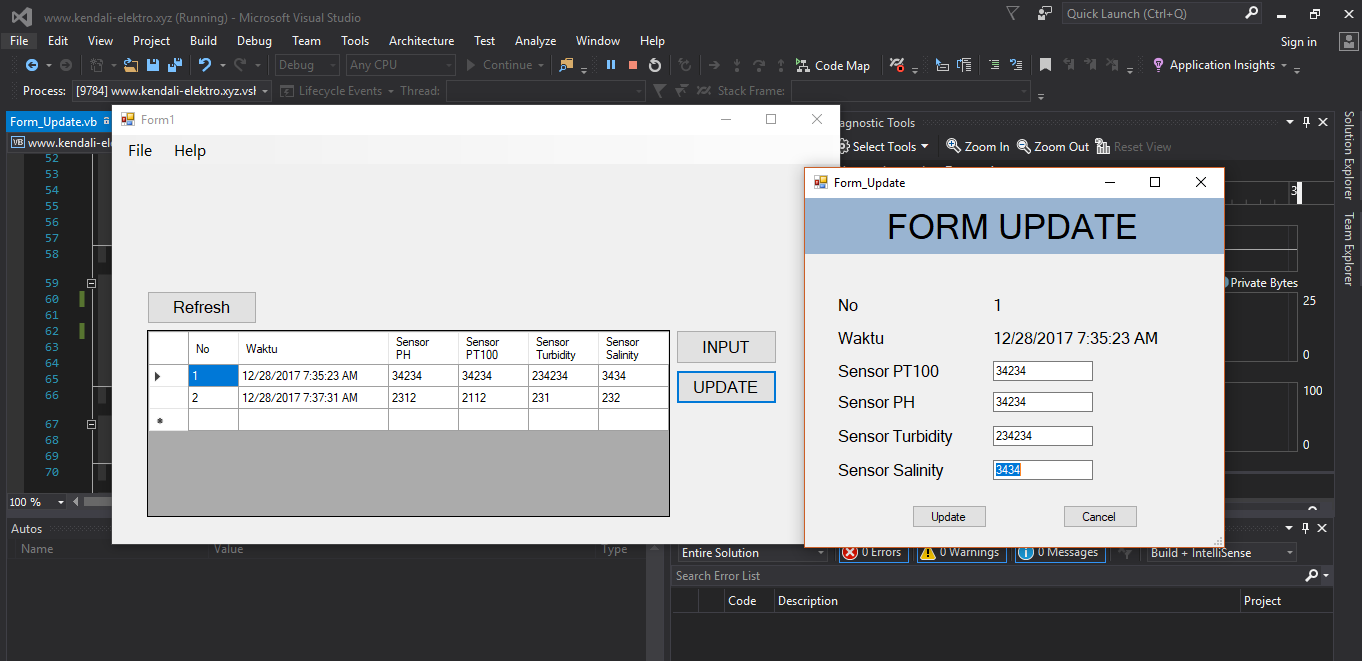Viewport: 1362px width, 661px height.
Task: Stop debugging with the red square icon
Action: tap(633, 65)
